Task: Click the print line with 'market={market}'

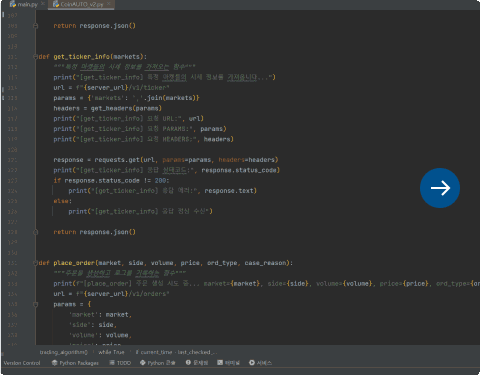Action: pyautogui.click(x=266, y=284)
